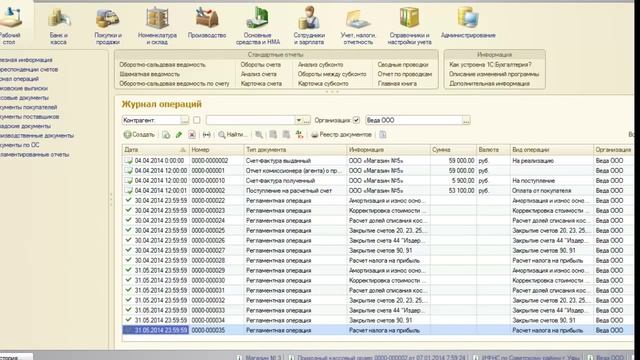This screenshot has height=360, width=640.
Task: Expand the Контрагент value dropdown arrow
Action: [299, 120]
